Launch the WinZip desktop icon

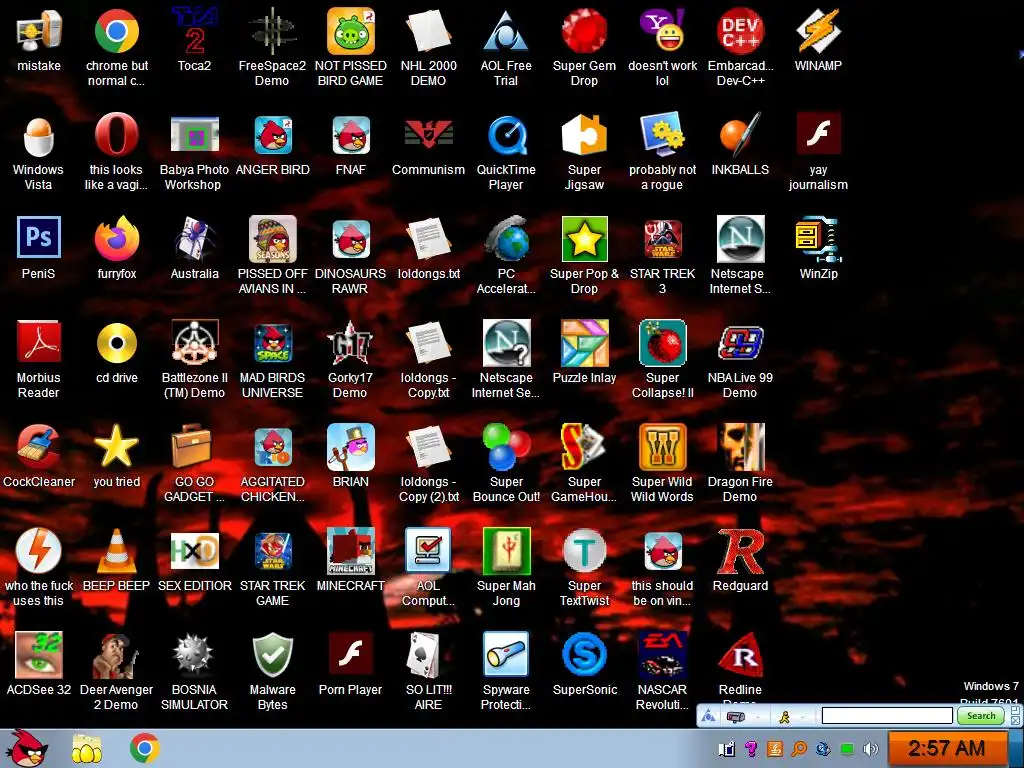pos(818,239)
